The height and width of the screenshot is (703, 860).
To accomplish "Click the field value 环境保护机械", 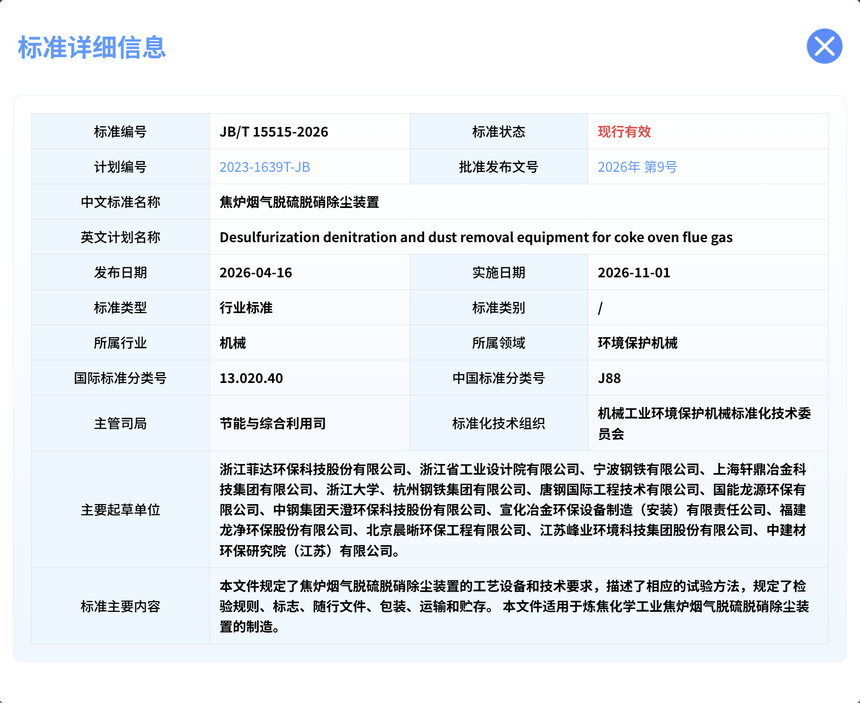I will 637,343.
